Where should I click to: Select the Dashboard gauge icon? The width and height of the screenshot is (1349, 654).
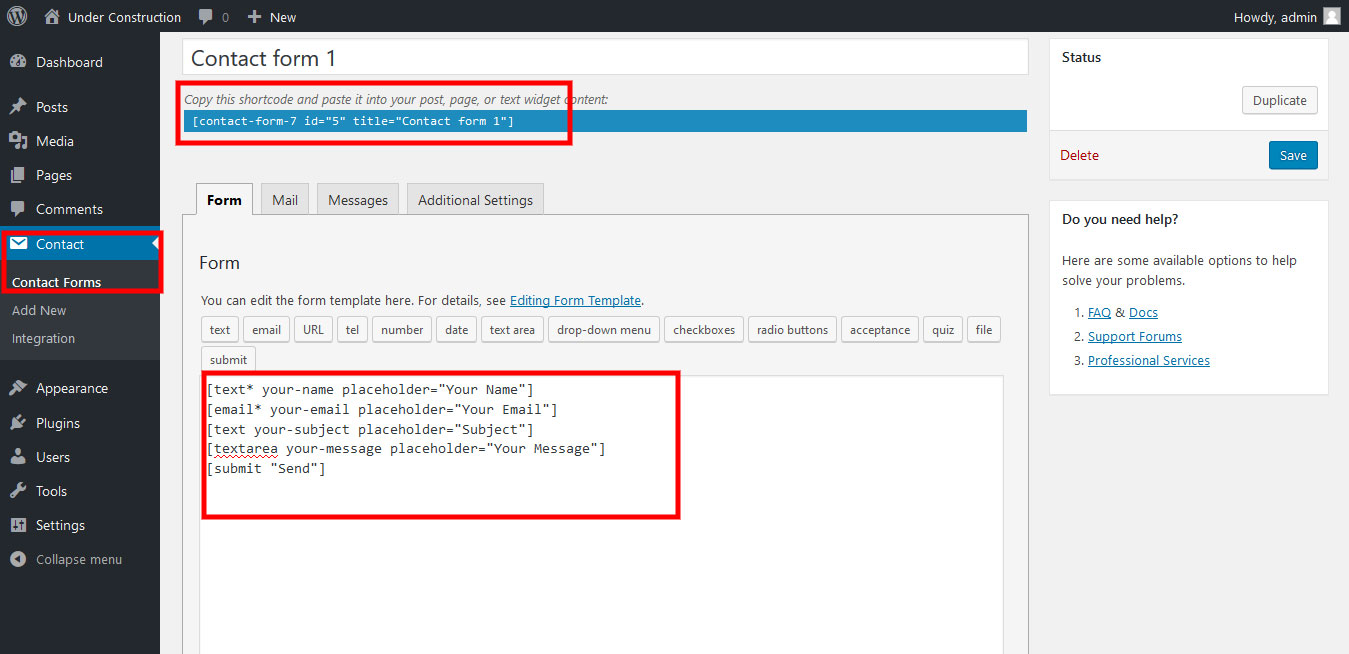[x=18, y=62]
